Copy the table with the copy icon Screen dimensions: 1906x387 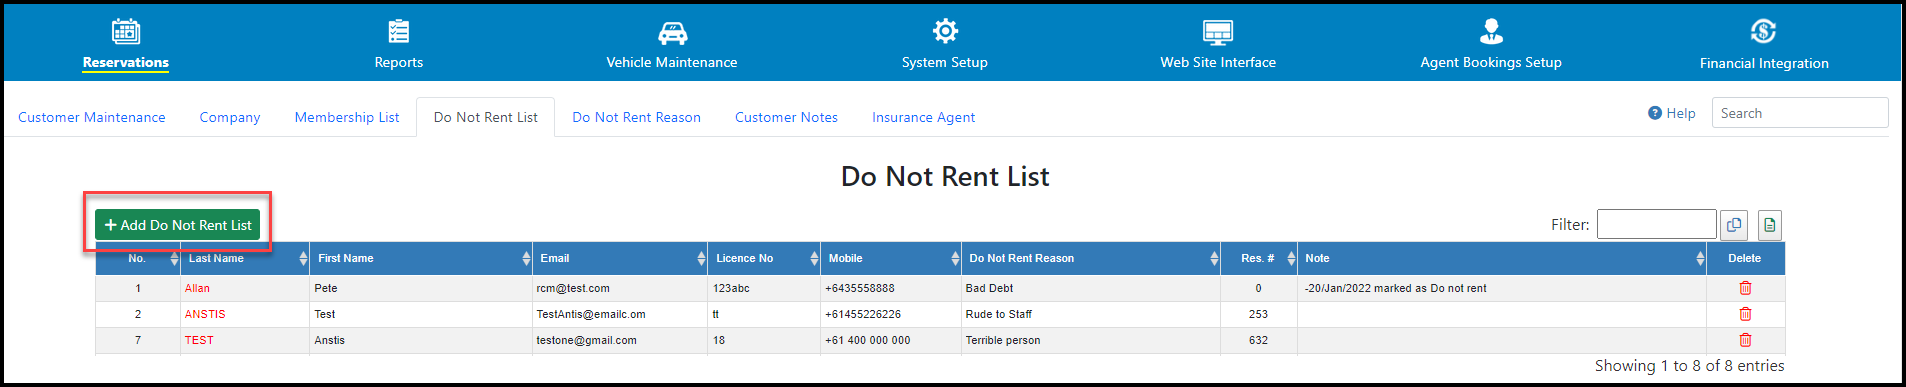pos(1734,225)
